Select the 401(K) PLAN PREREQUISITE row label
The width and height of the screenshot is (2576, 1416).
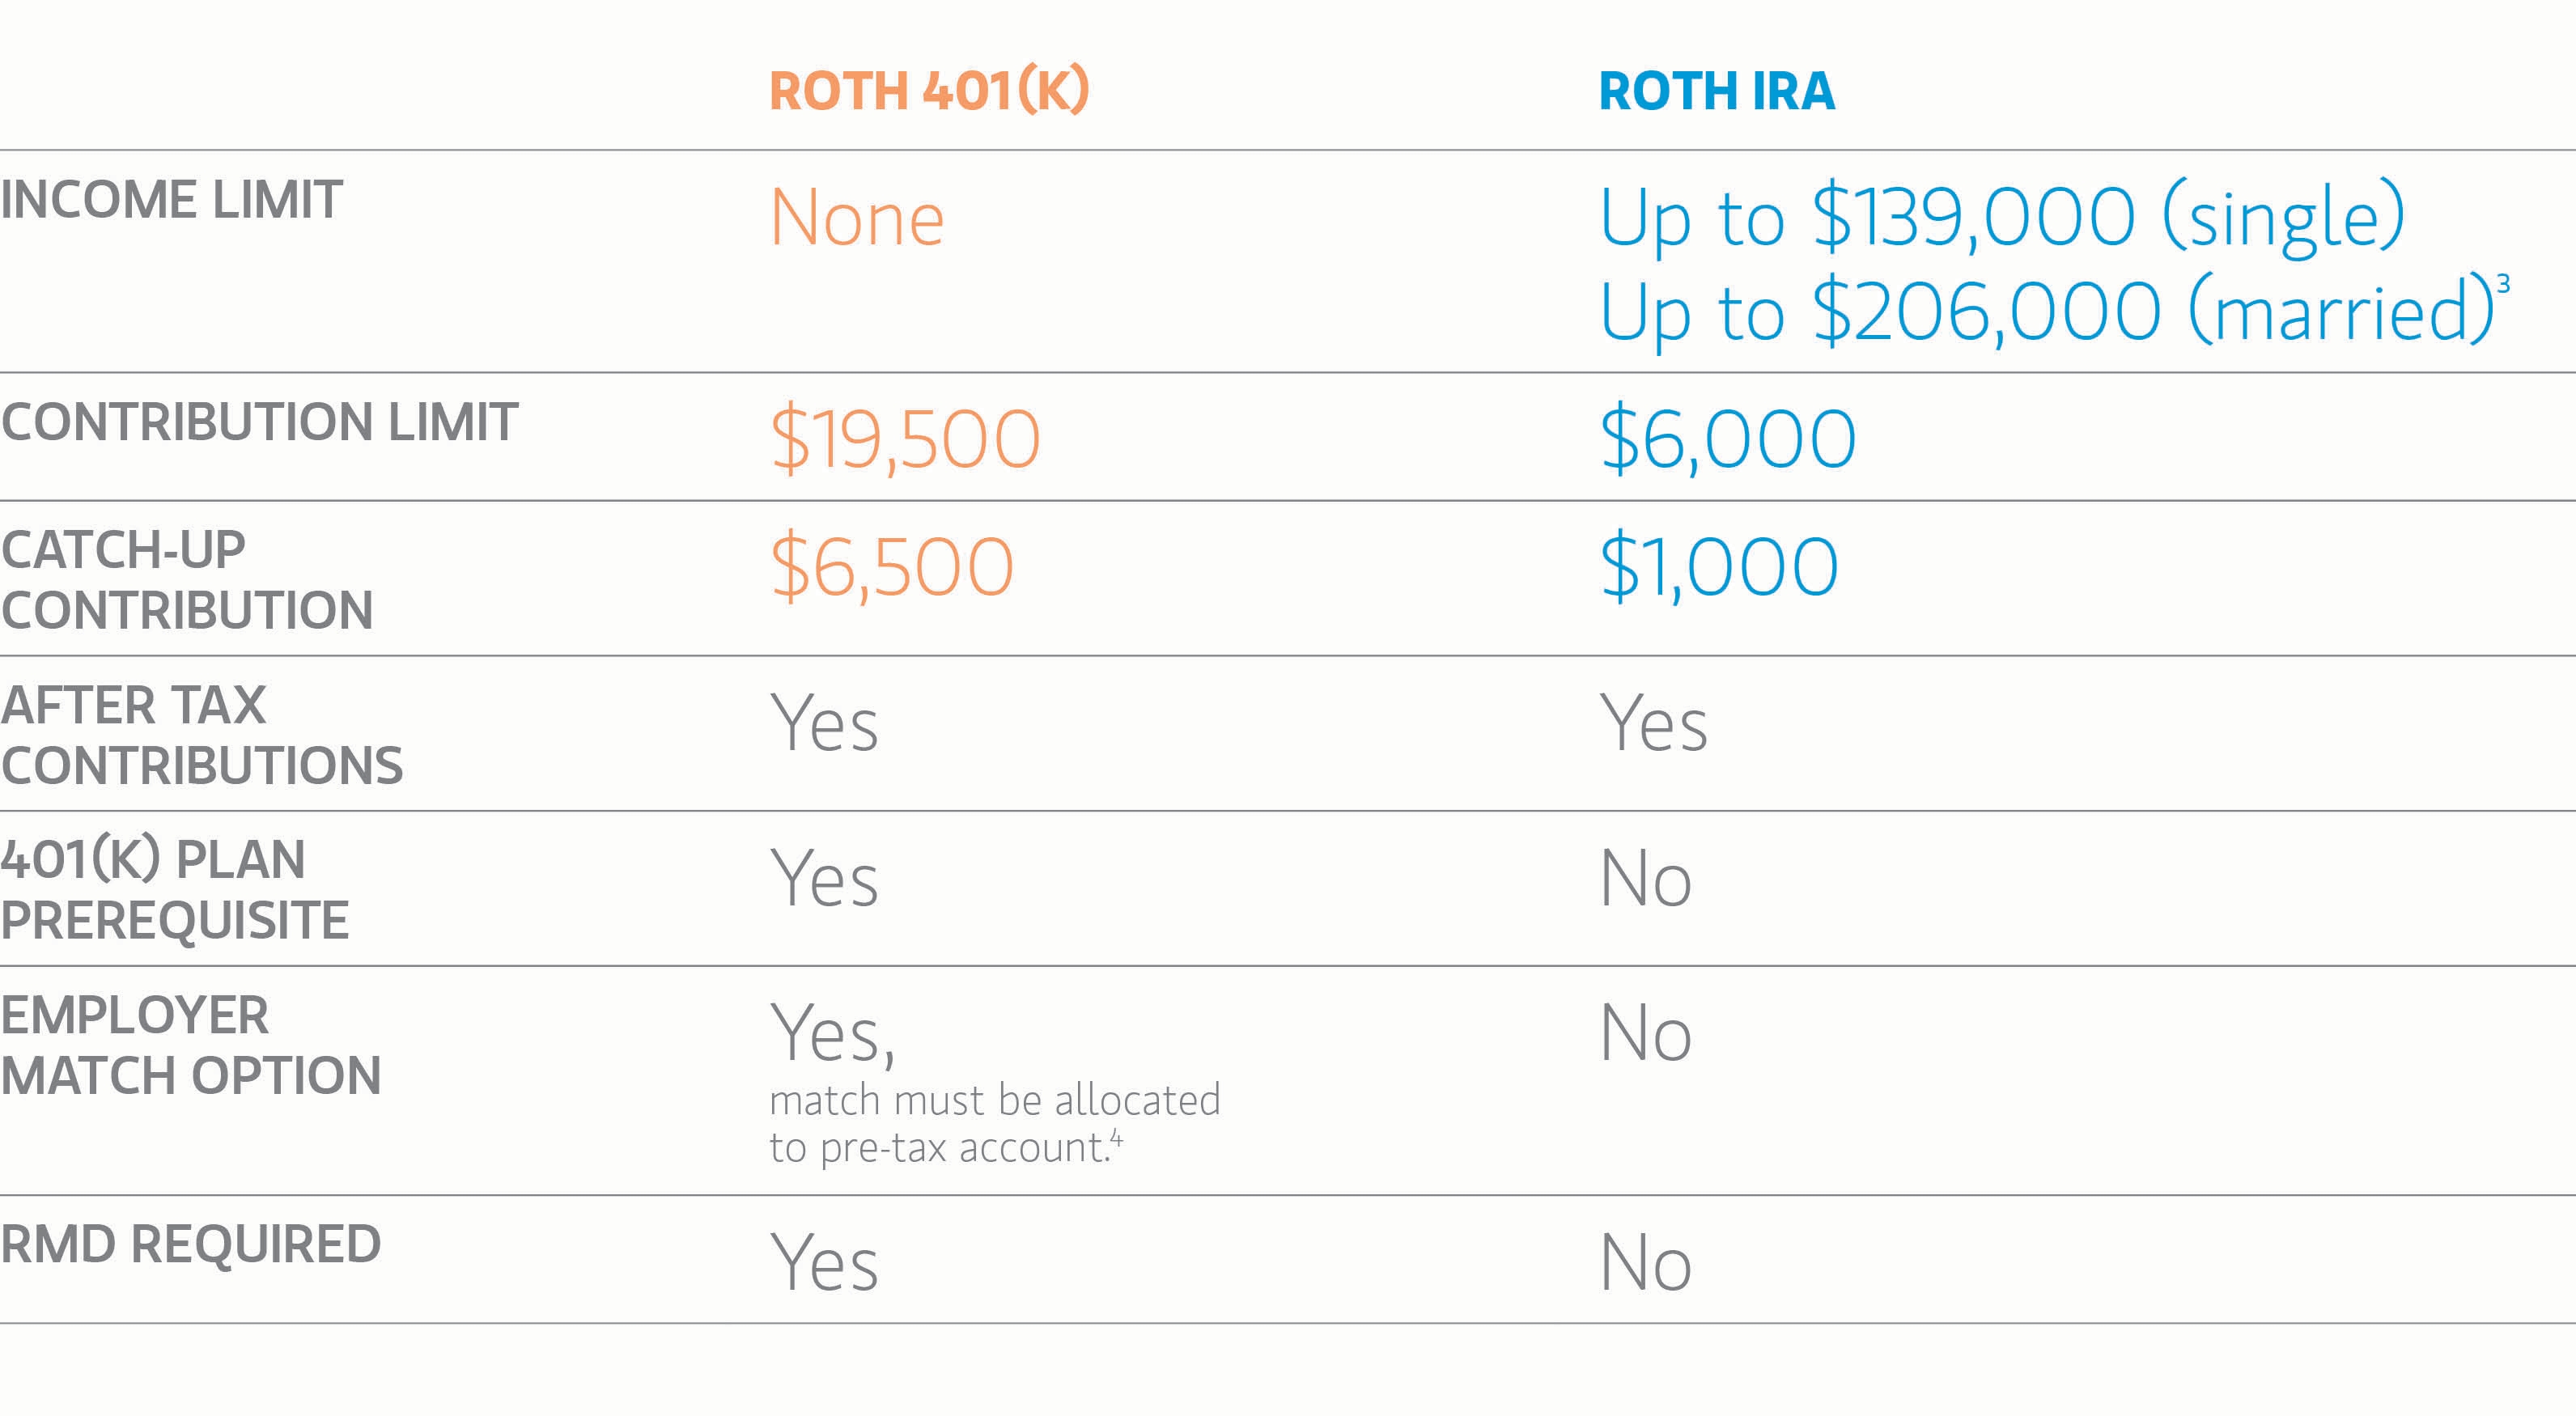(175, 889)
